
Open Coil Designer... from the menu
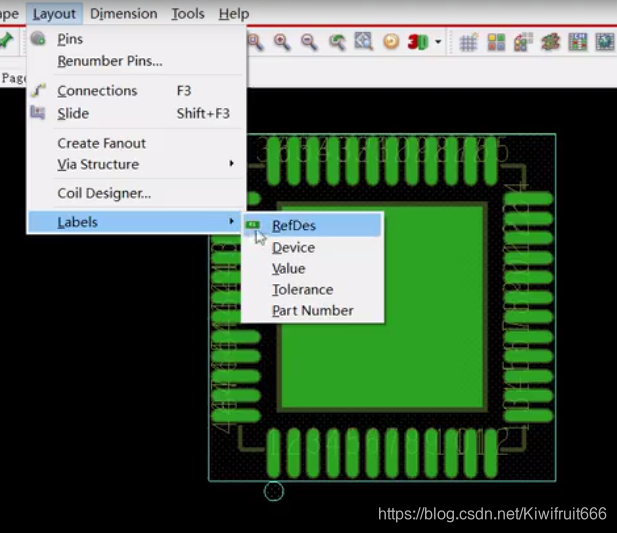(x=137, y=193)
